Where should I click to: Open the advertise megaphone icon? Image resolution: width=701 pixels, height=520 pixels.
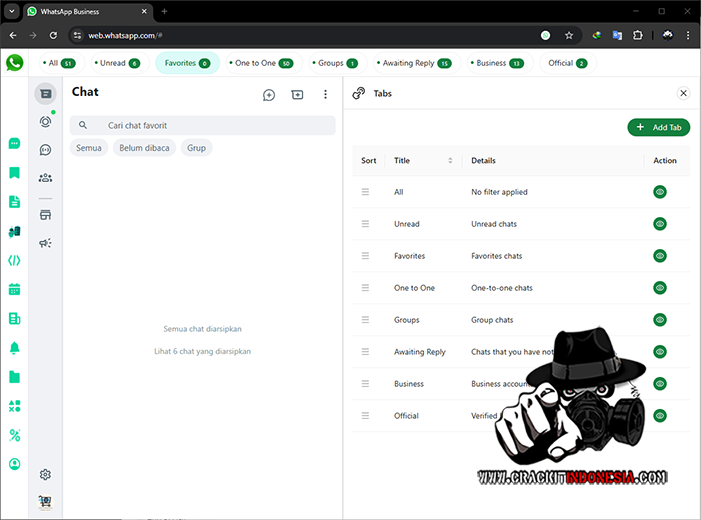point(45,243)
